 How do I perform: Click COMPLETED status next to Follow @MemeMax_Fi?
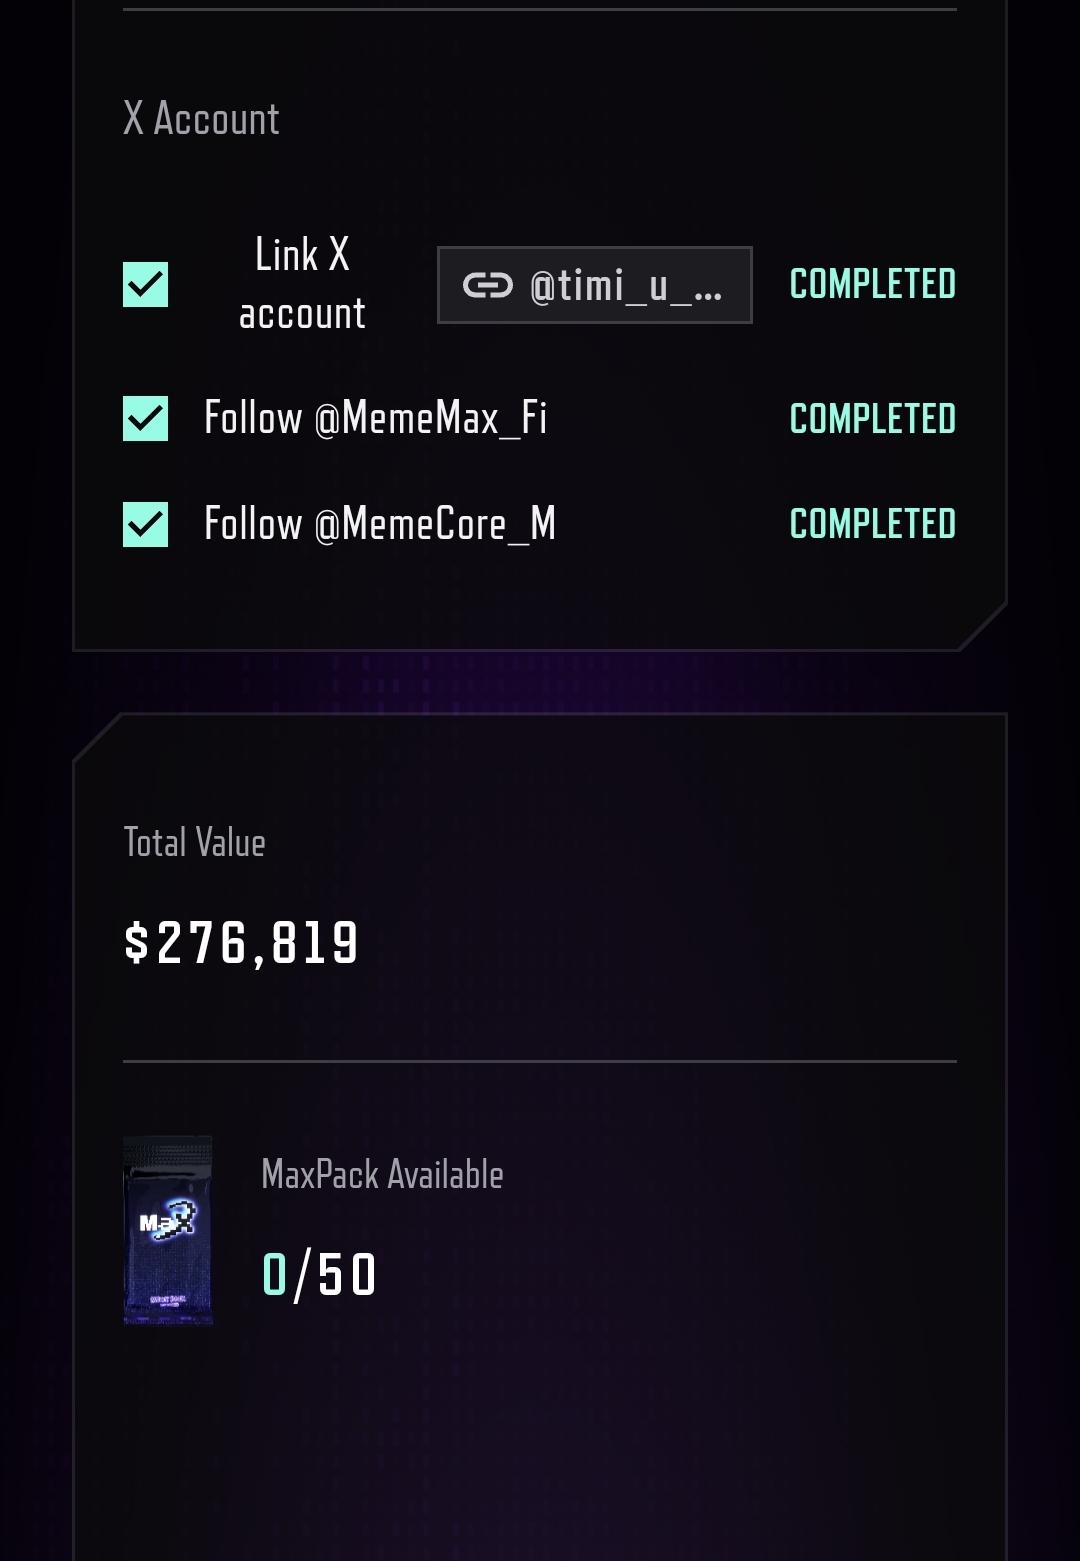[x=872, y=419]
